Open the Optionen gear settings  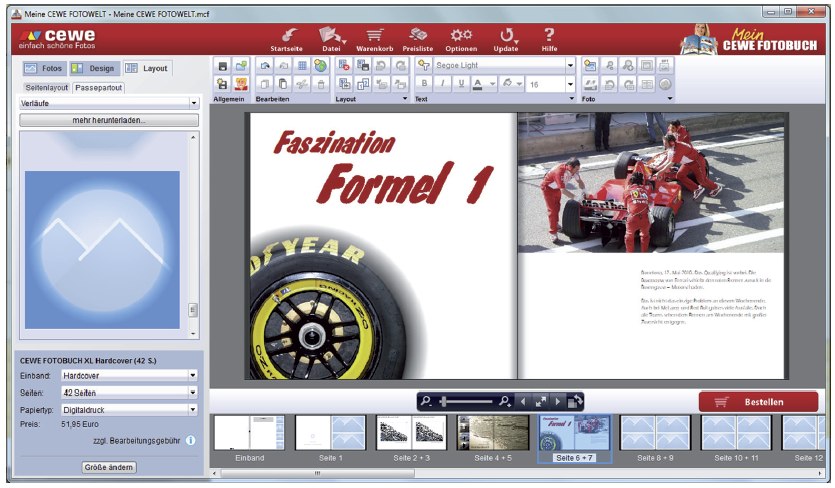click(x=461, y=36)
